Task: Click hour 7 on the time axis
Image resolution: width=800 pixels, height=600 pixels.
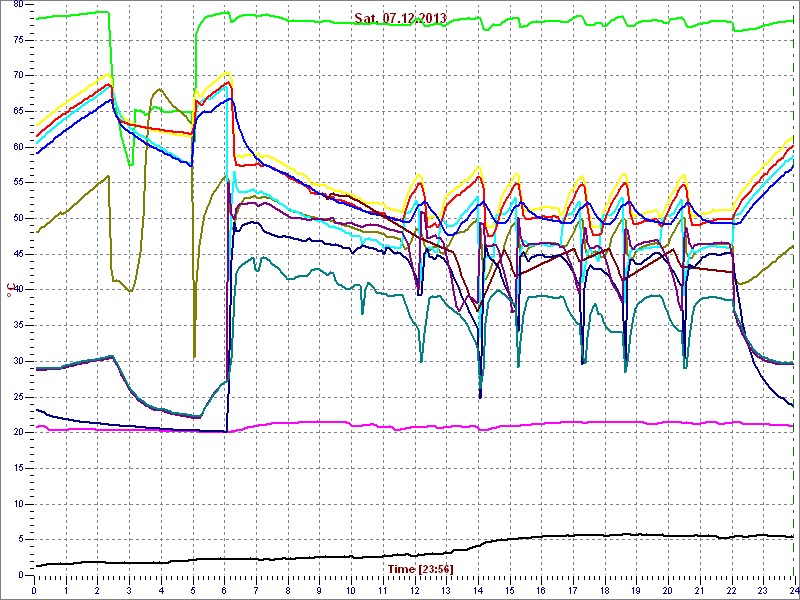Action: point(256,590)
